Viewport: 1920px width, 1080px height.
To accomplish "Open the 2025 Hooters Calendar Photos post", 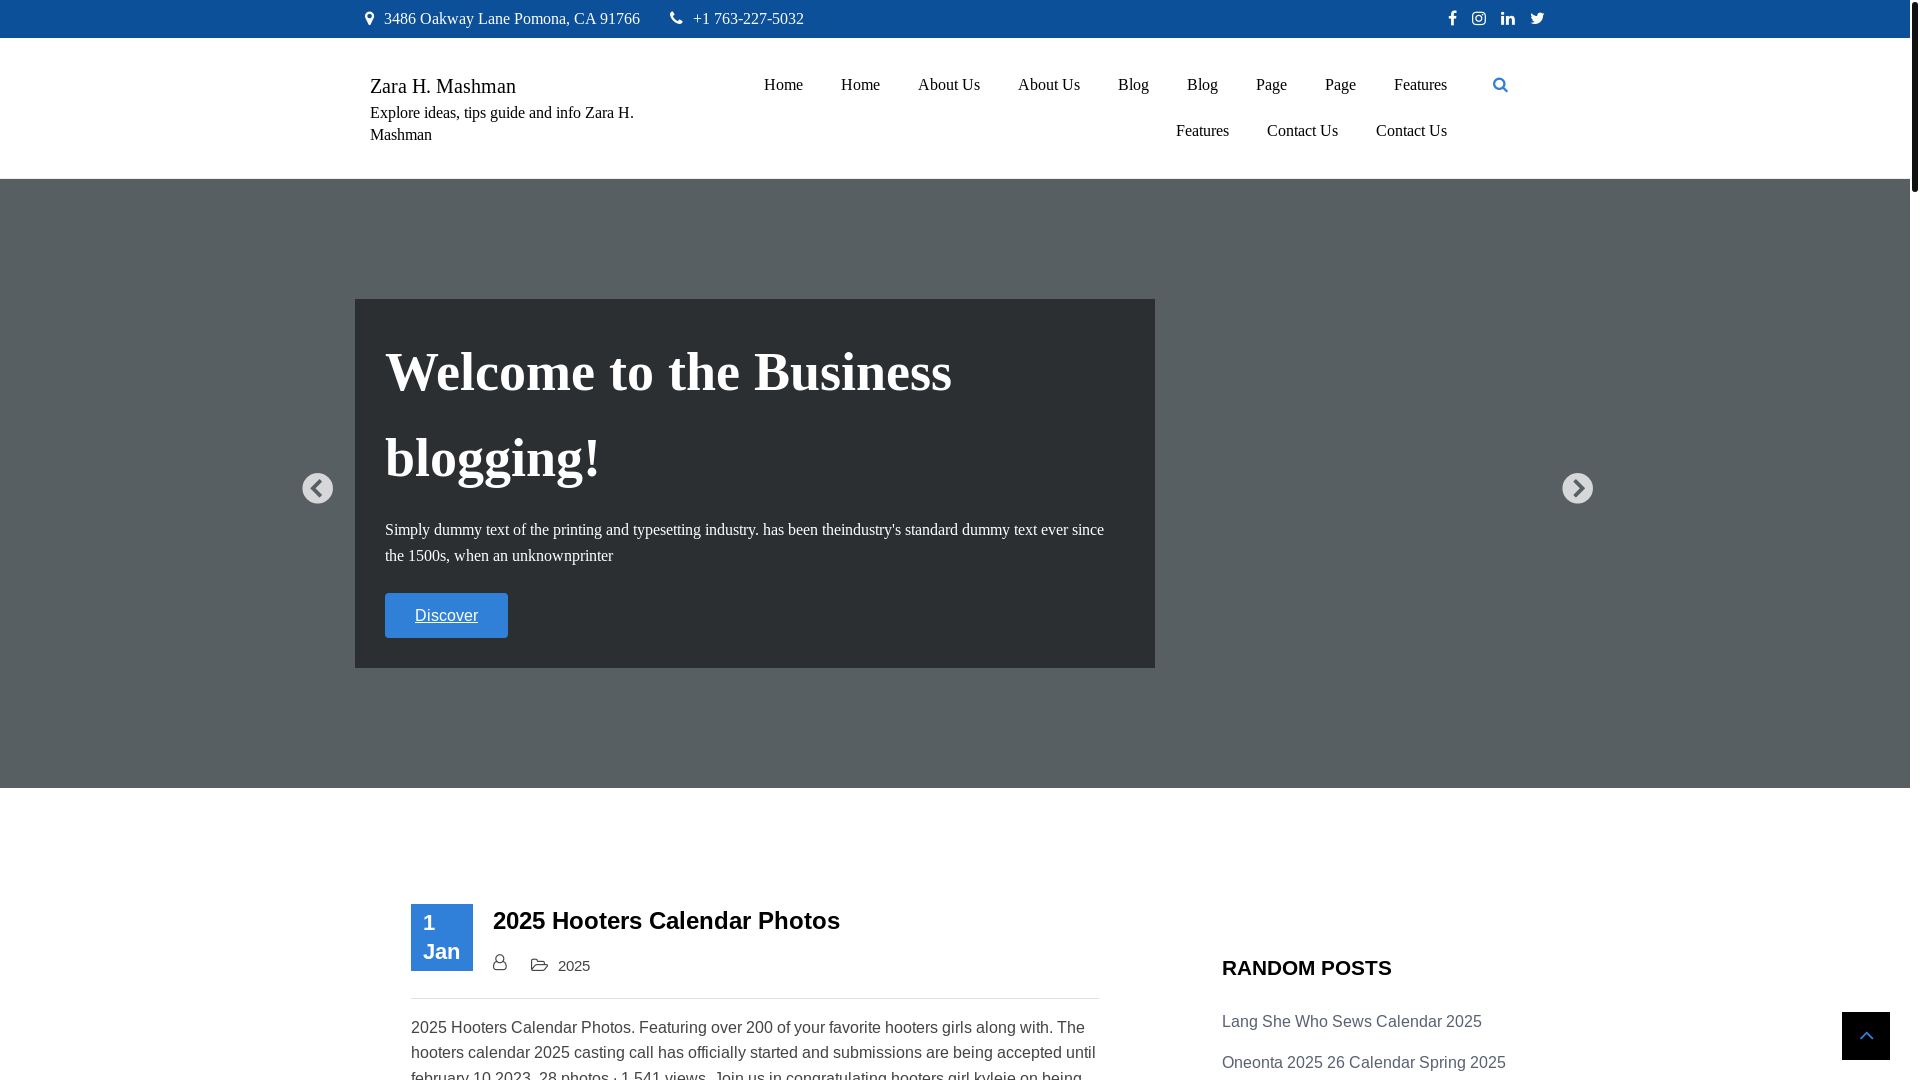I will tap(666, 920).
